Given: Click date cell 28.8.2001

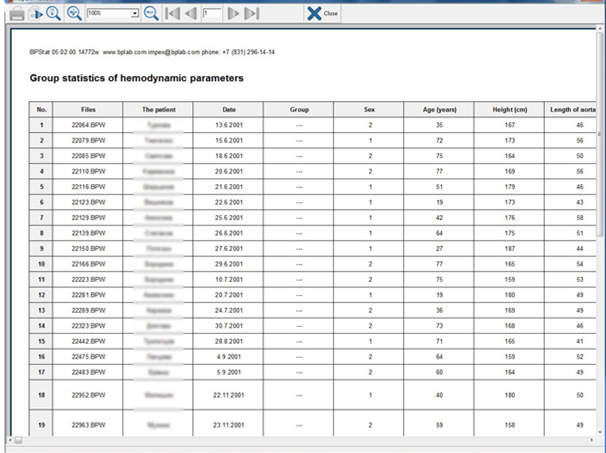Looking at the screenshot, I should click(229, 341).
